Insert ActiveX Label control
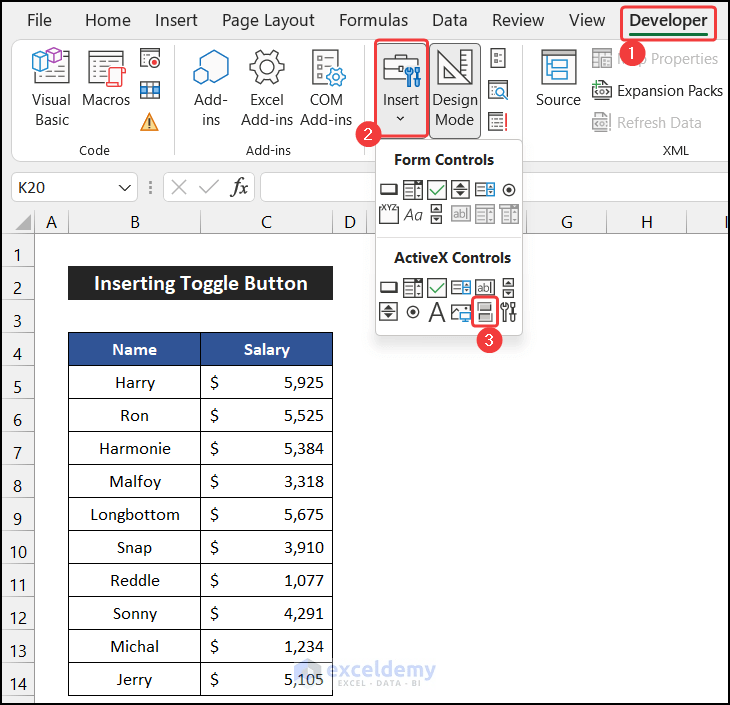 pos(437,312)
